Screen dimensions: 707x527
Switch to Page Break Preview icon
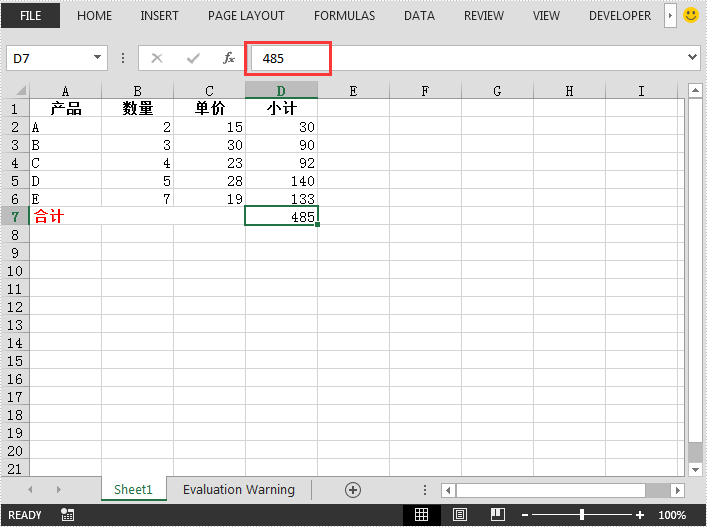(x=497, y=515)
